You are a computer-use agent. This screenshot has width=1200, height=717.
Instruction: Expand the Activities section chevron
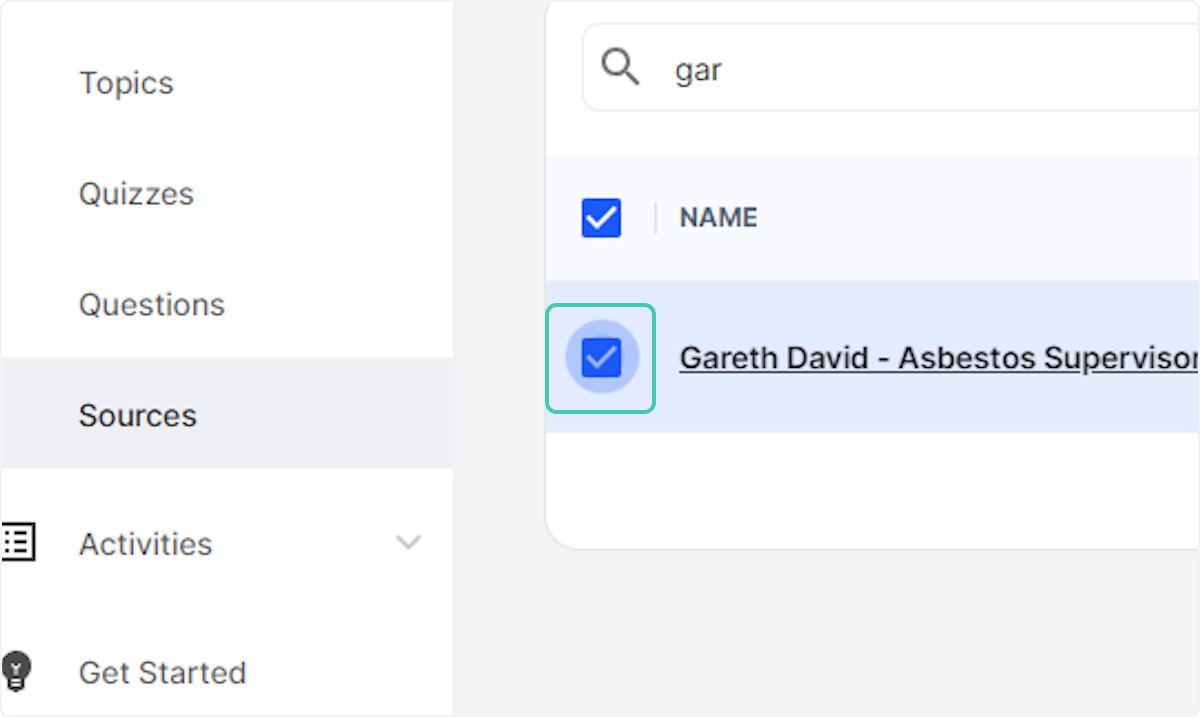pos(408,542)
